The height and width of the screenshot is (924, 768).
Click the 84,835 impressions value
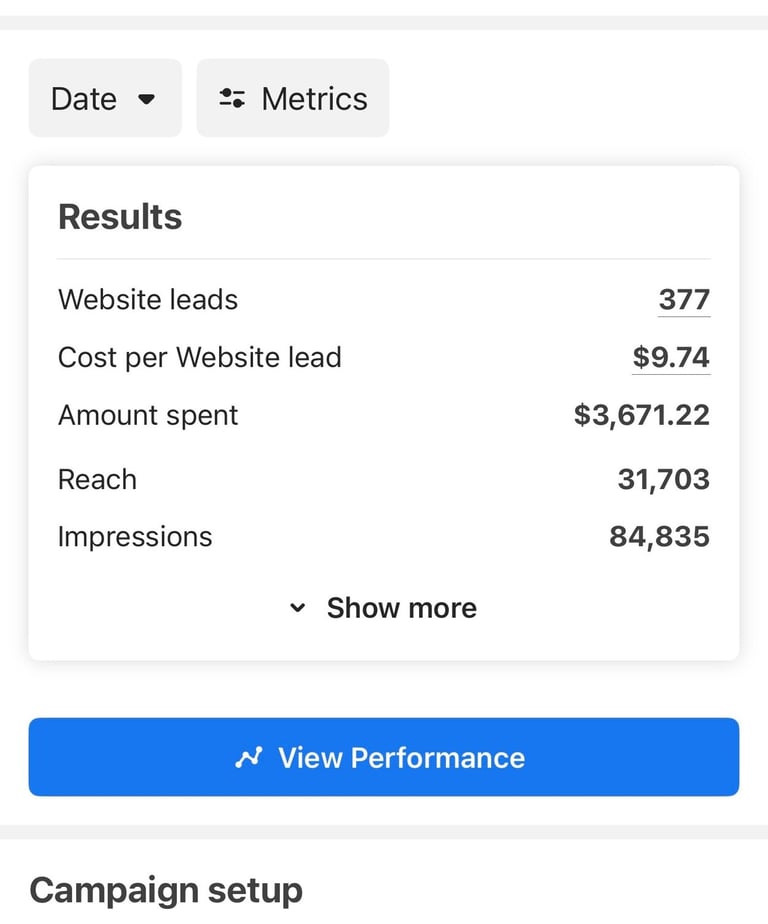click(x=659, y=537)
